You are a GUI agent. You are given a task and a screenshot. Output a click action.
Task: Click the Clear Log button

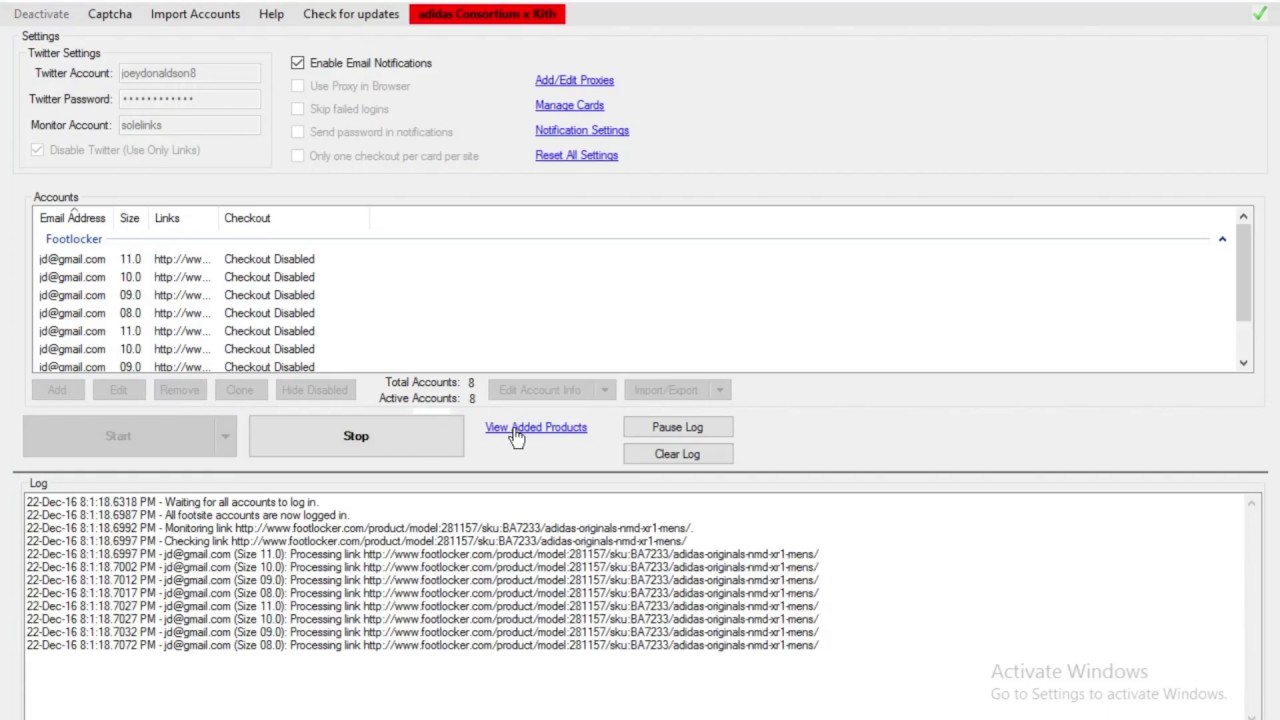tap(678, 454)
